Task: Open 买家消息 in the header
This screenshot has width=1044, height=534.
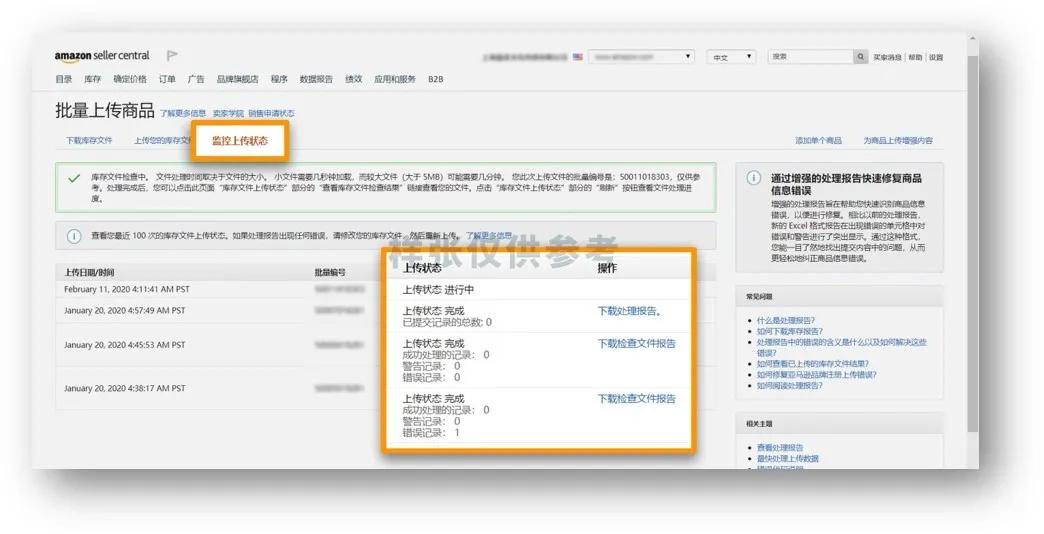Action: (x=887, y=58)
